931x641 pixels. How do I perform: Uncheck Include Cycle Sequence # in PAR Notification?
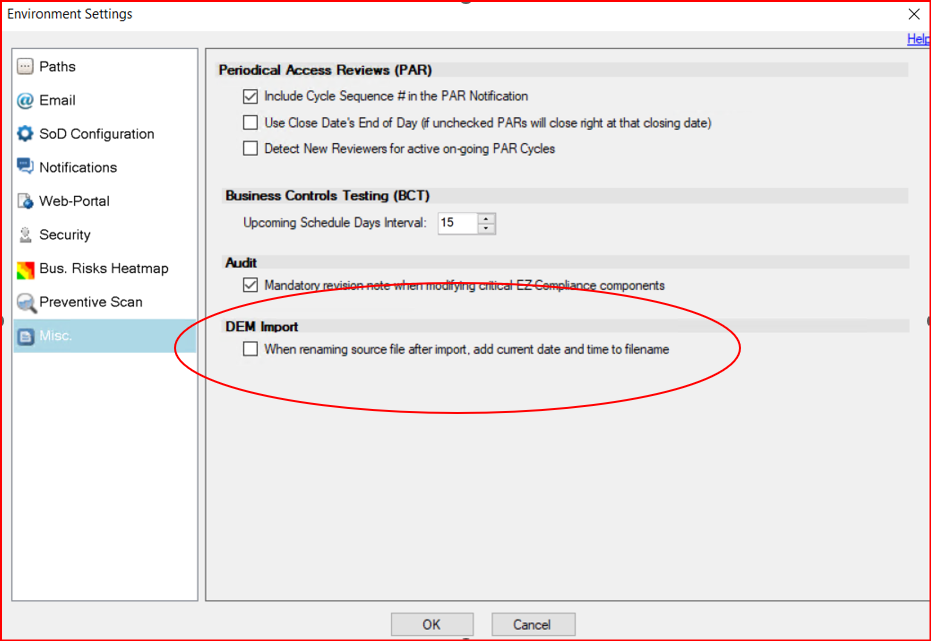(x=250, y=97)
